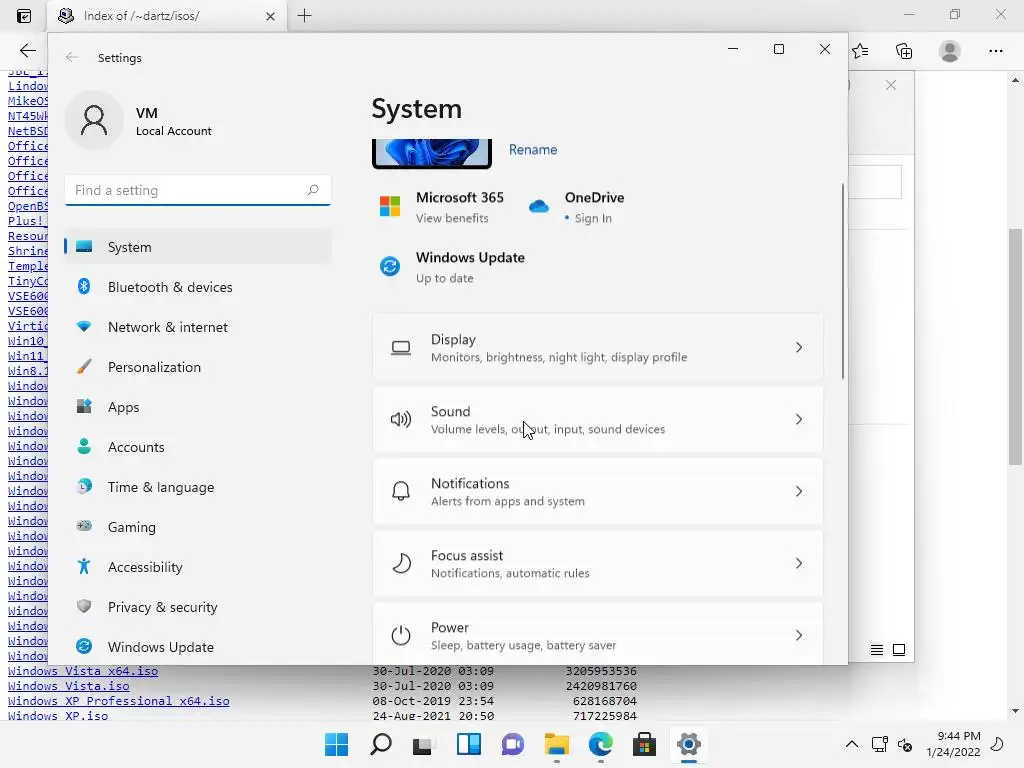This screenshot has width=1024, height=768.
Task: Show hidden system tray icons
Action: (x=852, y=744)
